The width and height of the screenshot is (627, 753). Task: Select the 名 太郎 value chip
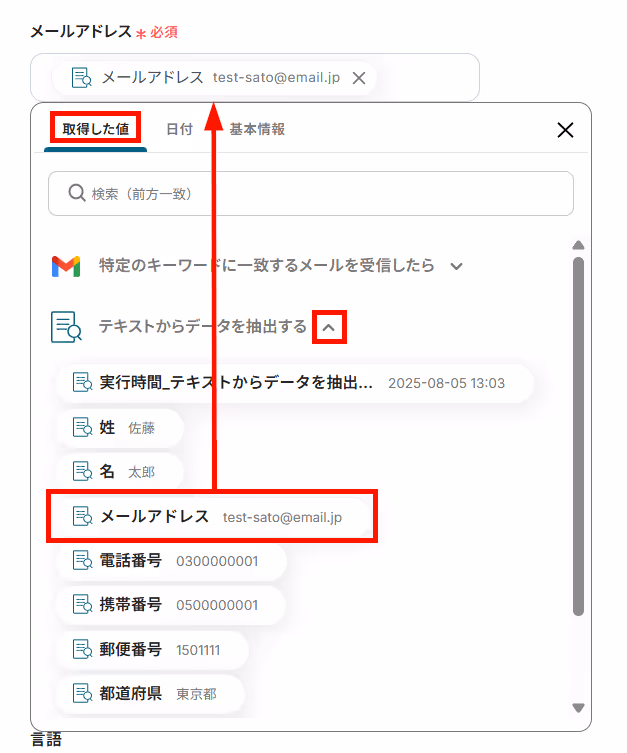pos(120,472)
